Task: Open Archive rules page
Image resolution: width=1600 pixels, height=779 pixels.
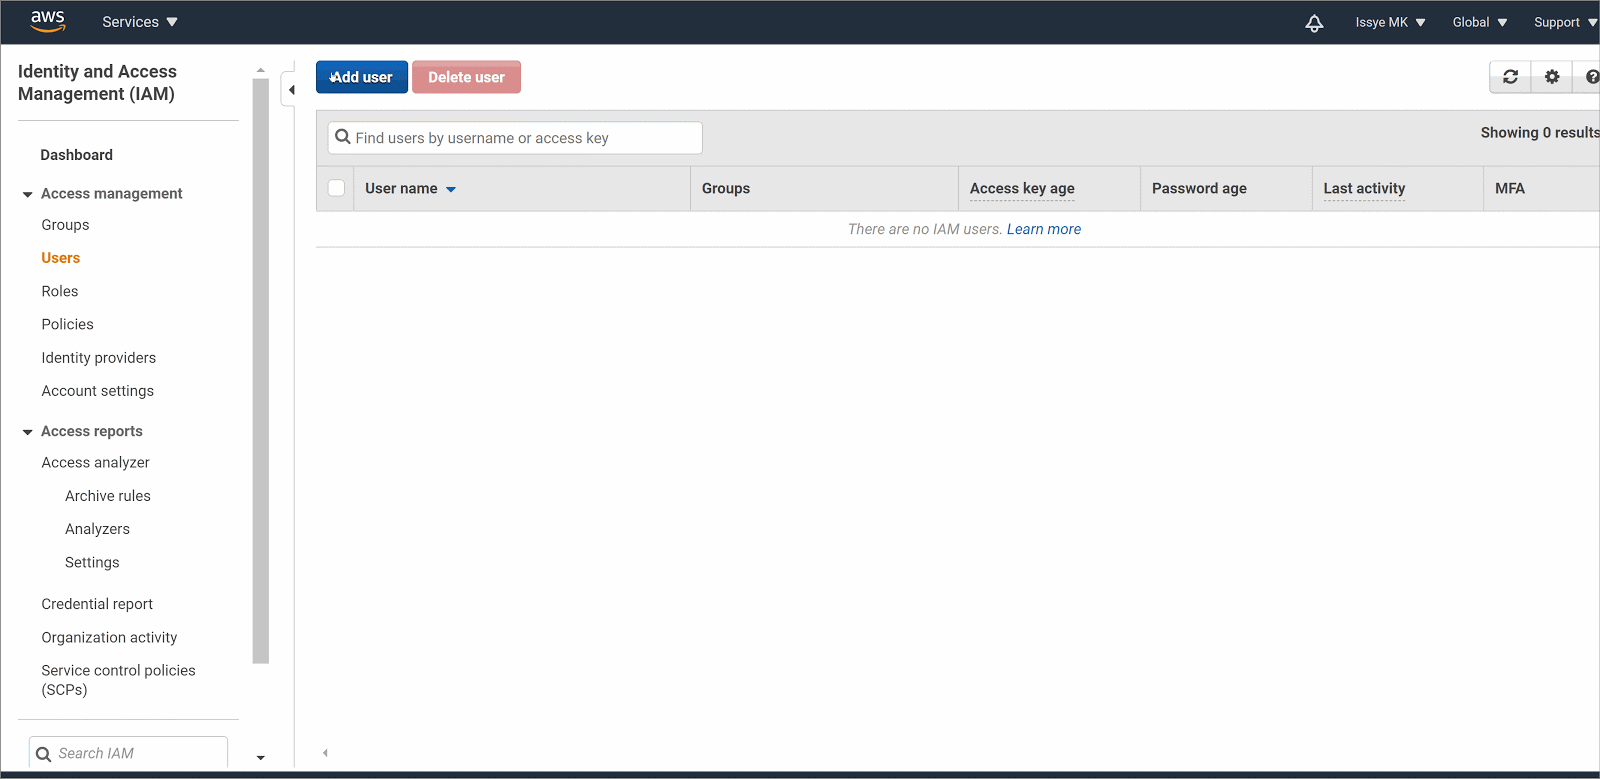Action: [x=107, y=496]
